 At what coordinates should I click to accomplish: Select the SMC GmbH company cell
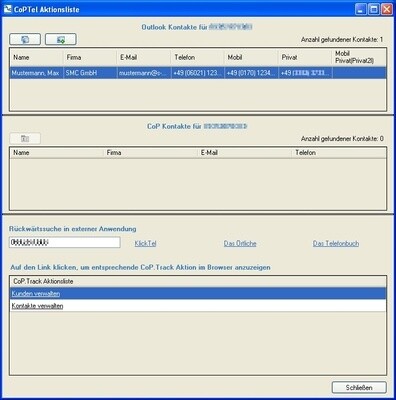(x=90, y=73)
